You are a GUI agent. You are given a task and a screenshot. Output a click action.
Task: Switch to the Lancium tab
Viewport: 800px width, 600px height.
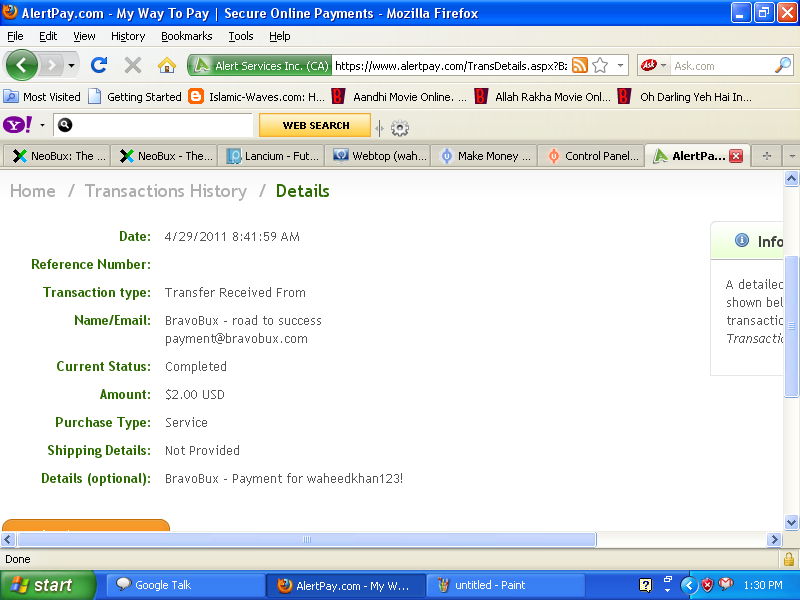(272, 156)
